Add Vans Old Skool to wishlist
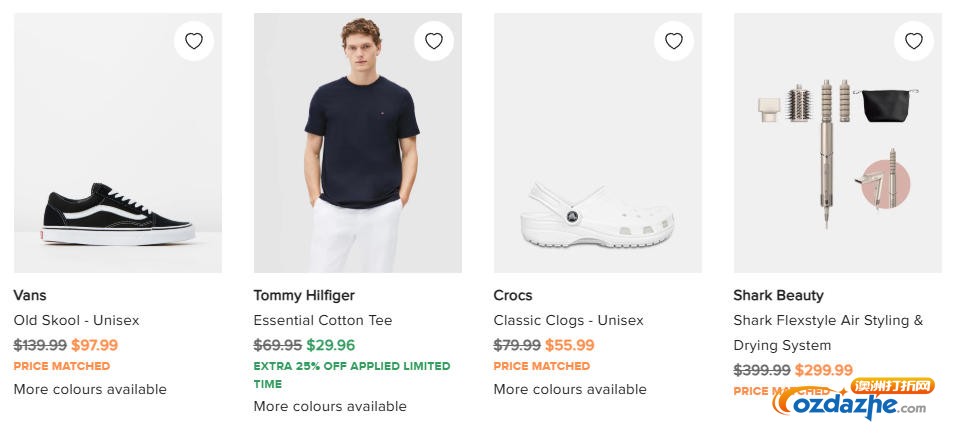957x433 pixels. 194,41
